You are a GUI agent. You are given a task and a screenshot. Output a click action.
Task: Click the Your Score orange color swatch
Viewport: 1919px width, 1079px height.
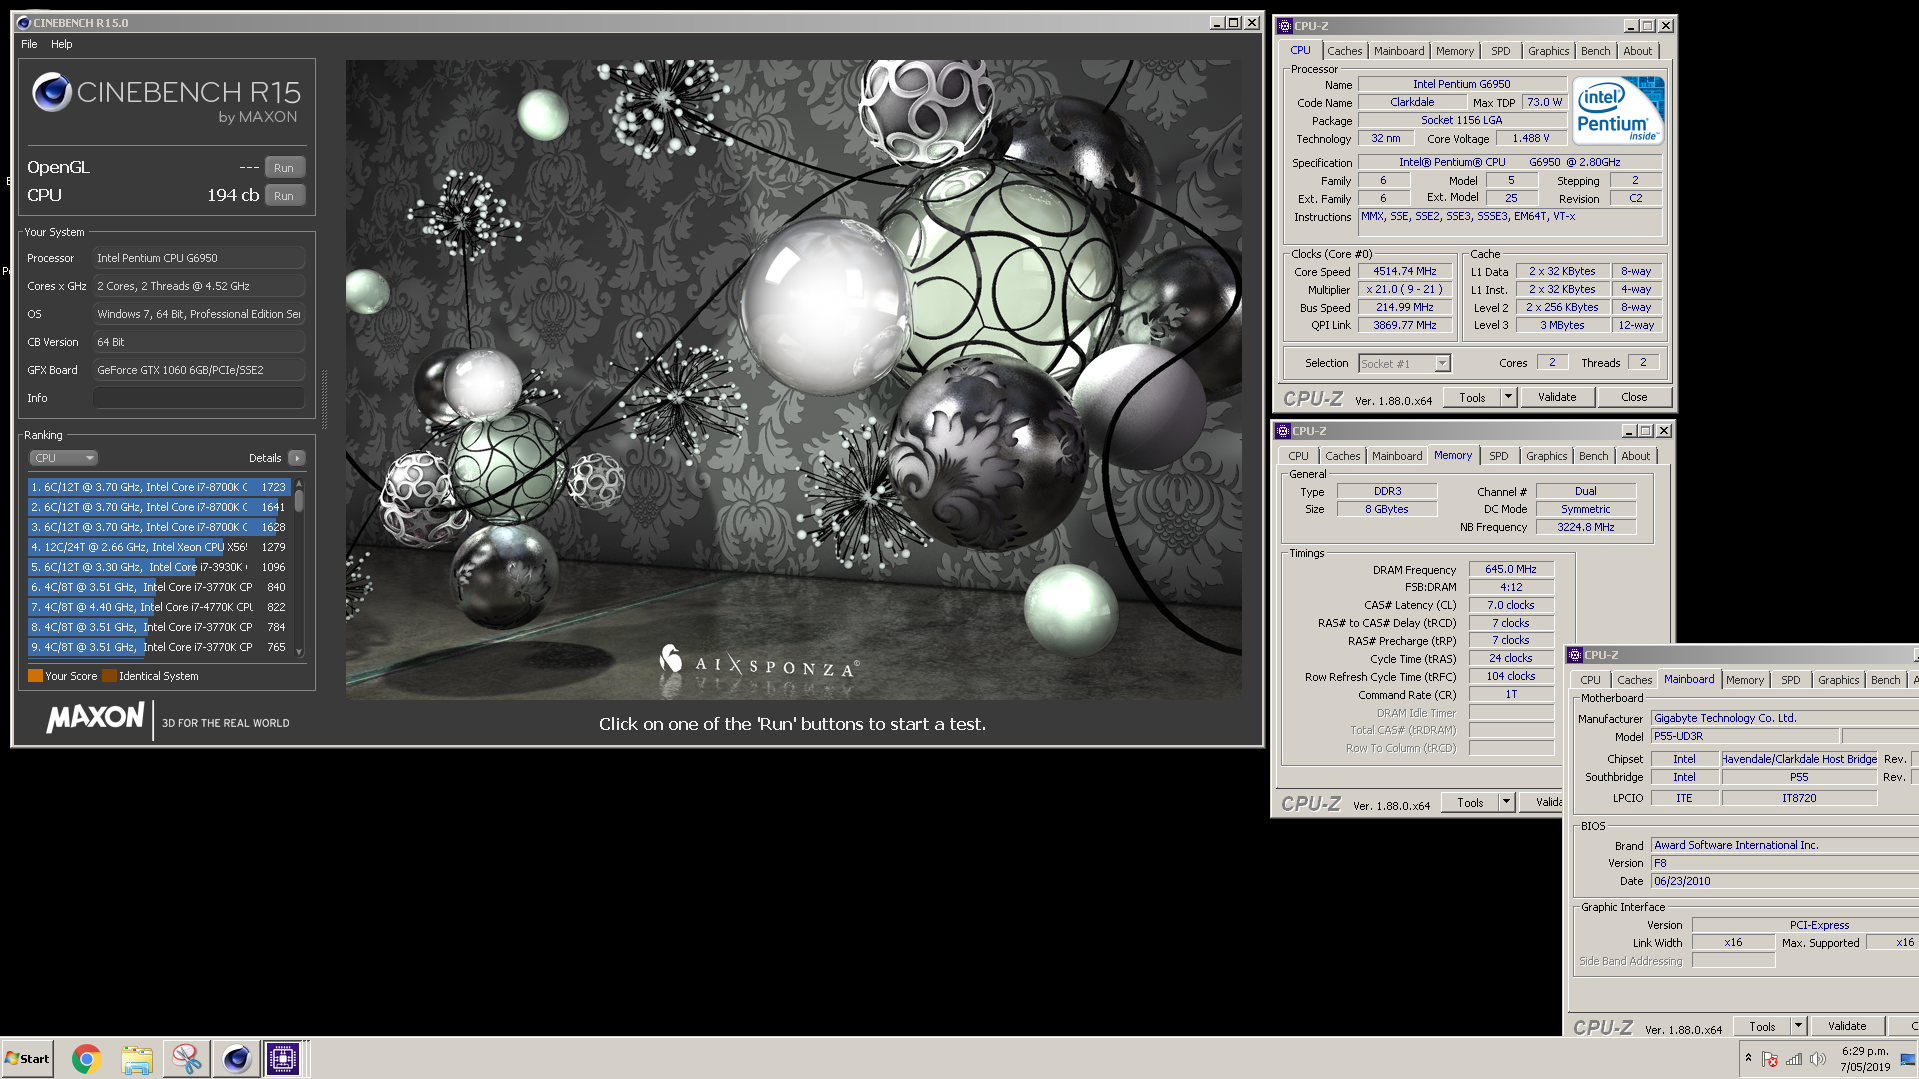35,676
